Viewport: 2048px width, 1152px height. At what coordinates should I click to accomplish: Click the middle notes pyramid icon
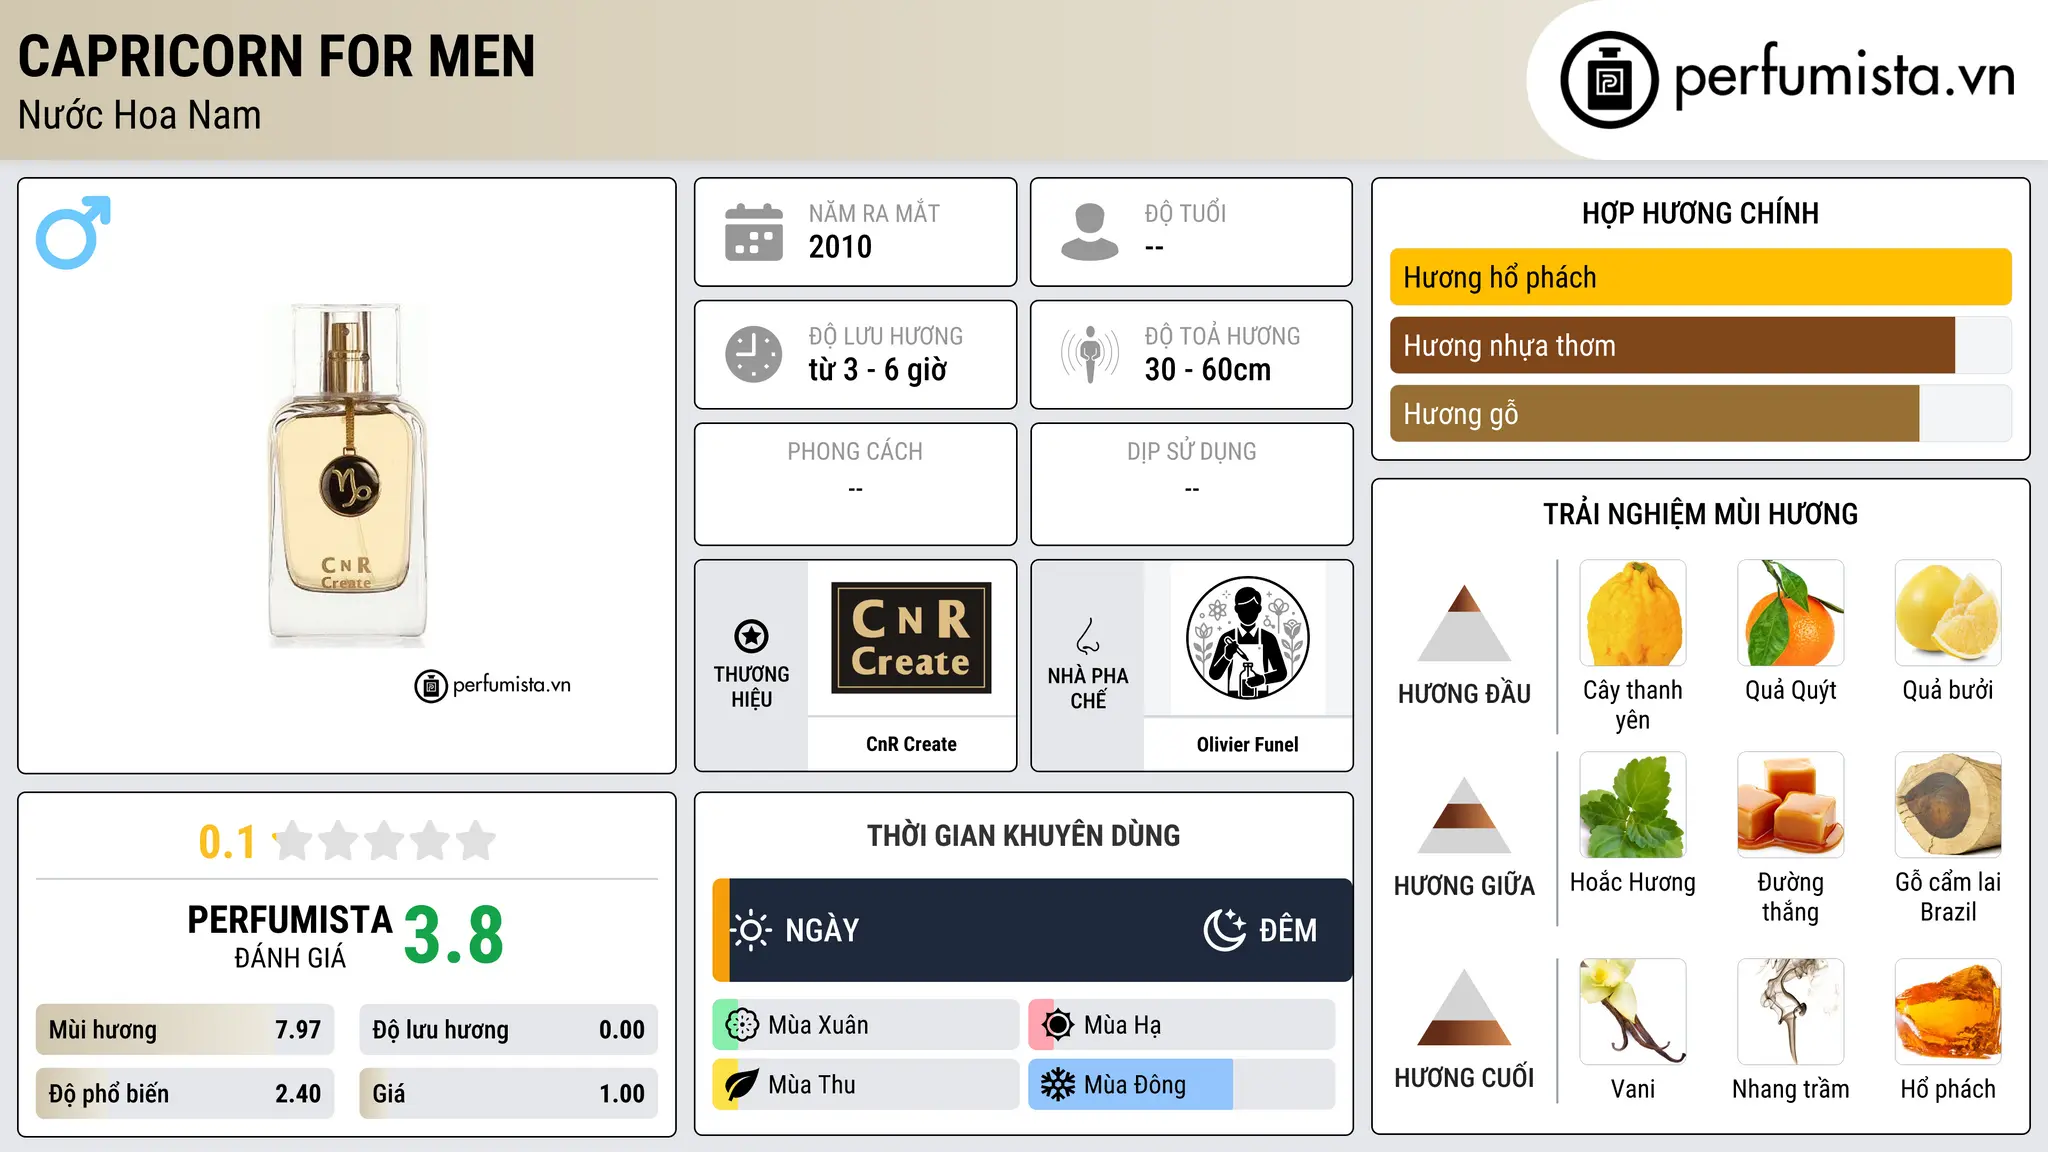point(1465,815)
